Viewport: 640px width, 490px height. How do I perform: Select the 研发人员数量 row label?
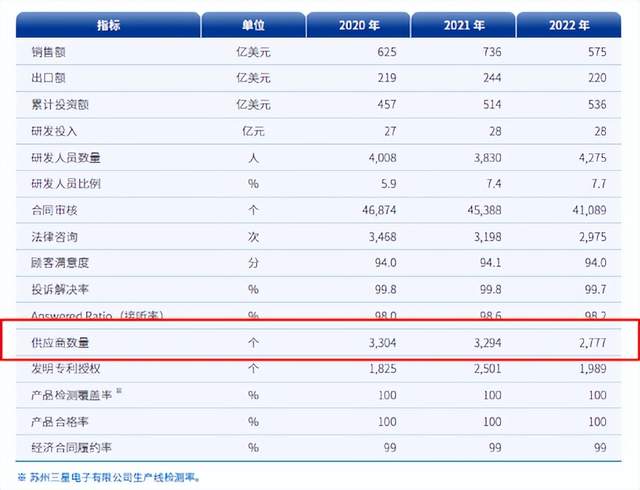(x=66, y=158)
